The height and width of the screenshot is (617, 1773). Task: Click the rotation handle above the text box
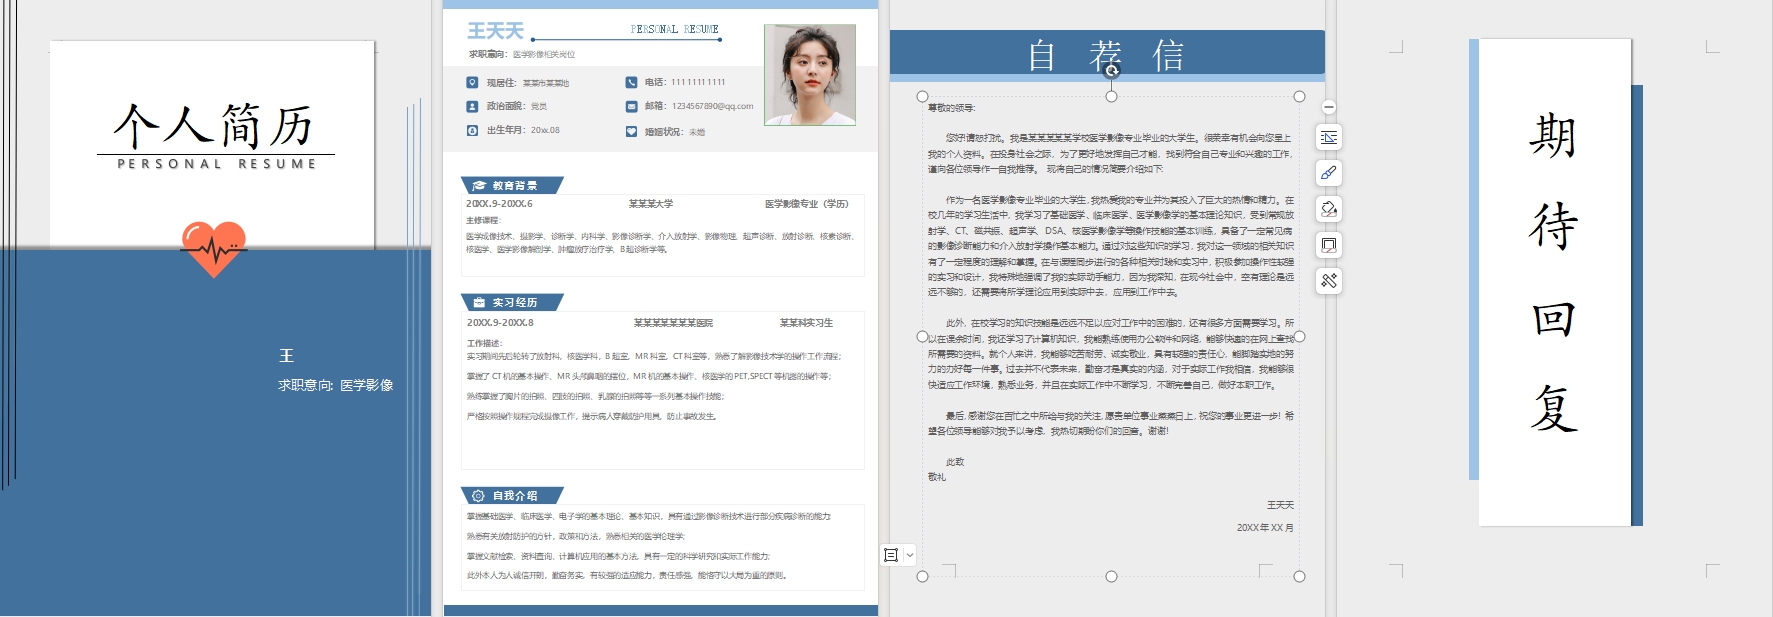click(x=1111, y=71)
